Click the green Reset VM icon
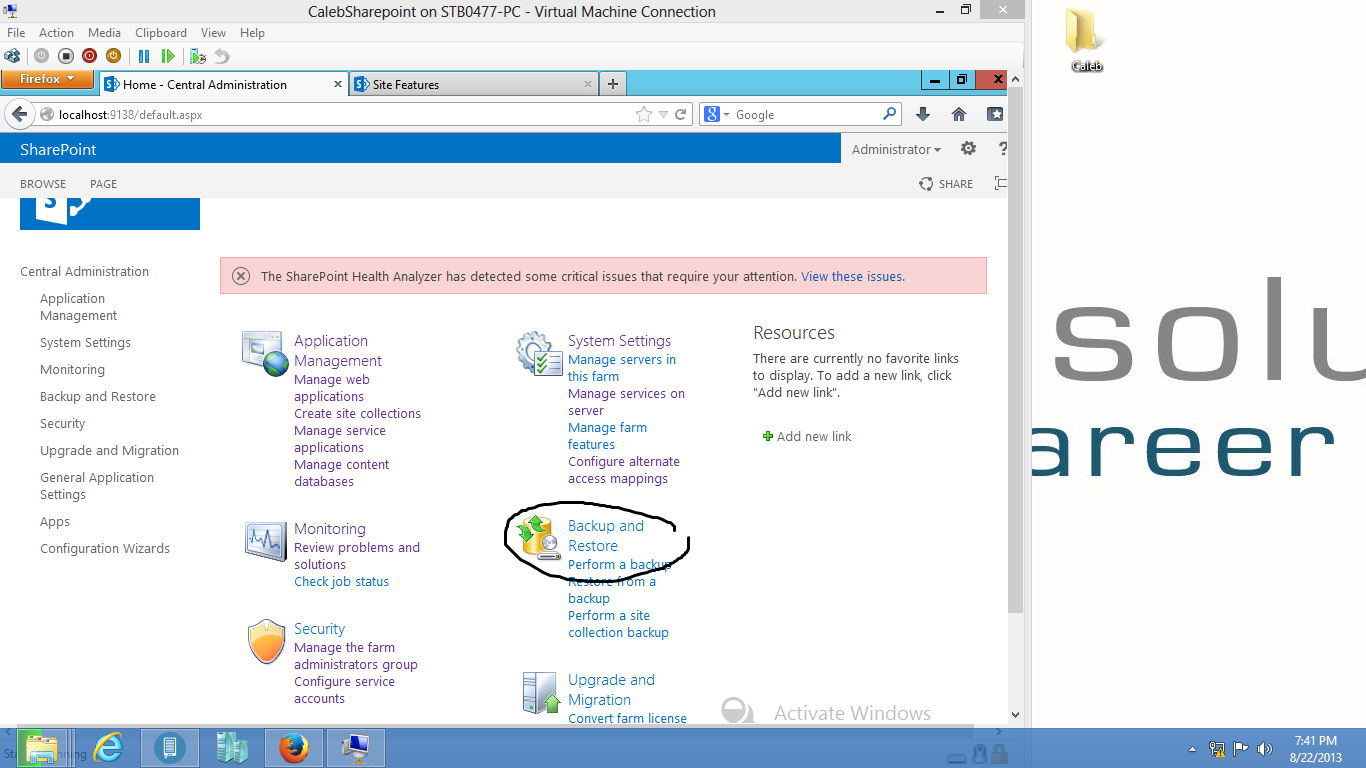 168,56
